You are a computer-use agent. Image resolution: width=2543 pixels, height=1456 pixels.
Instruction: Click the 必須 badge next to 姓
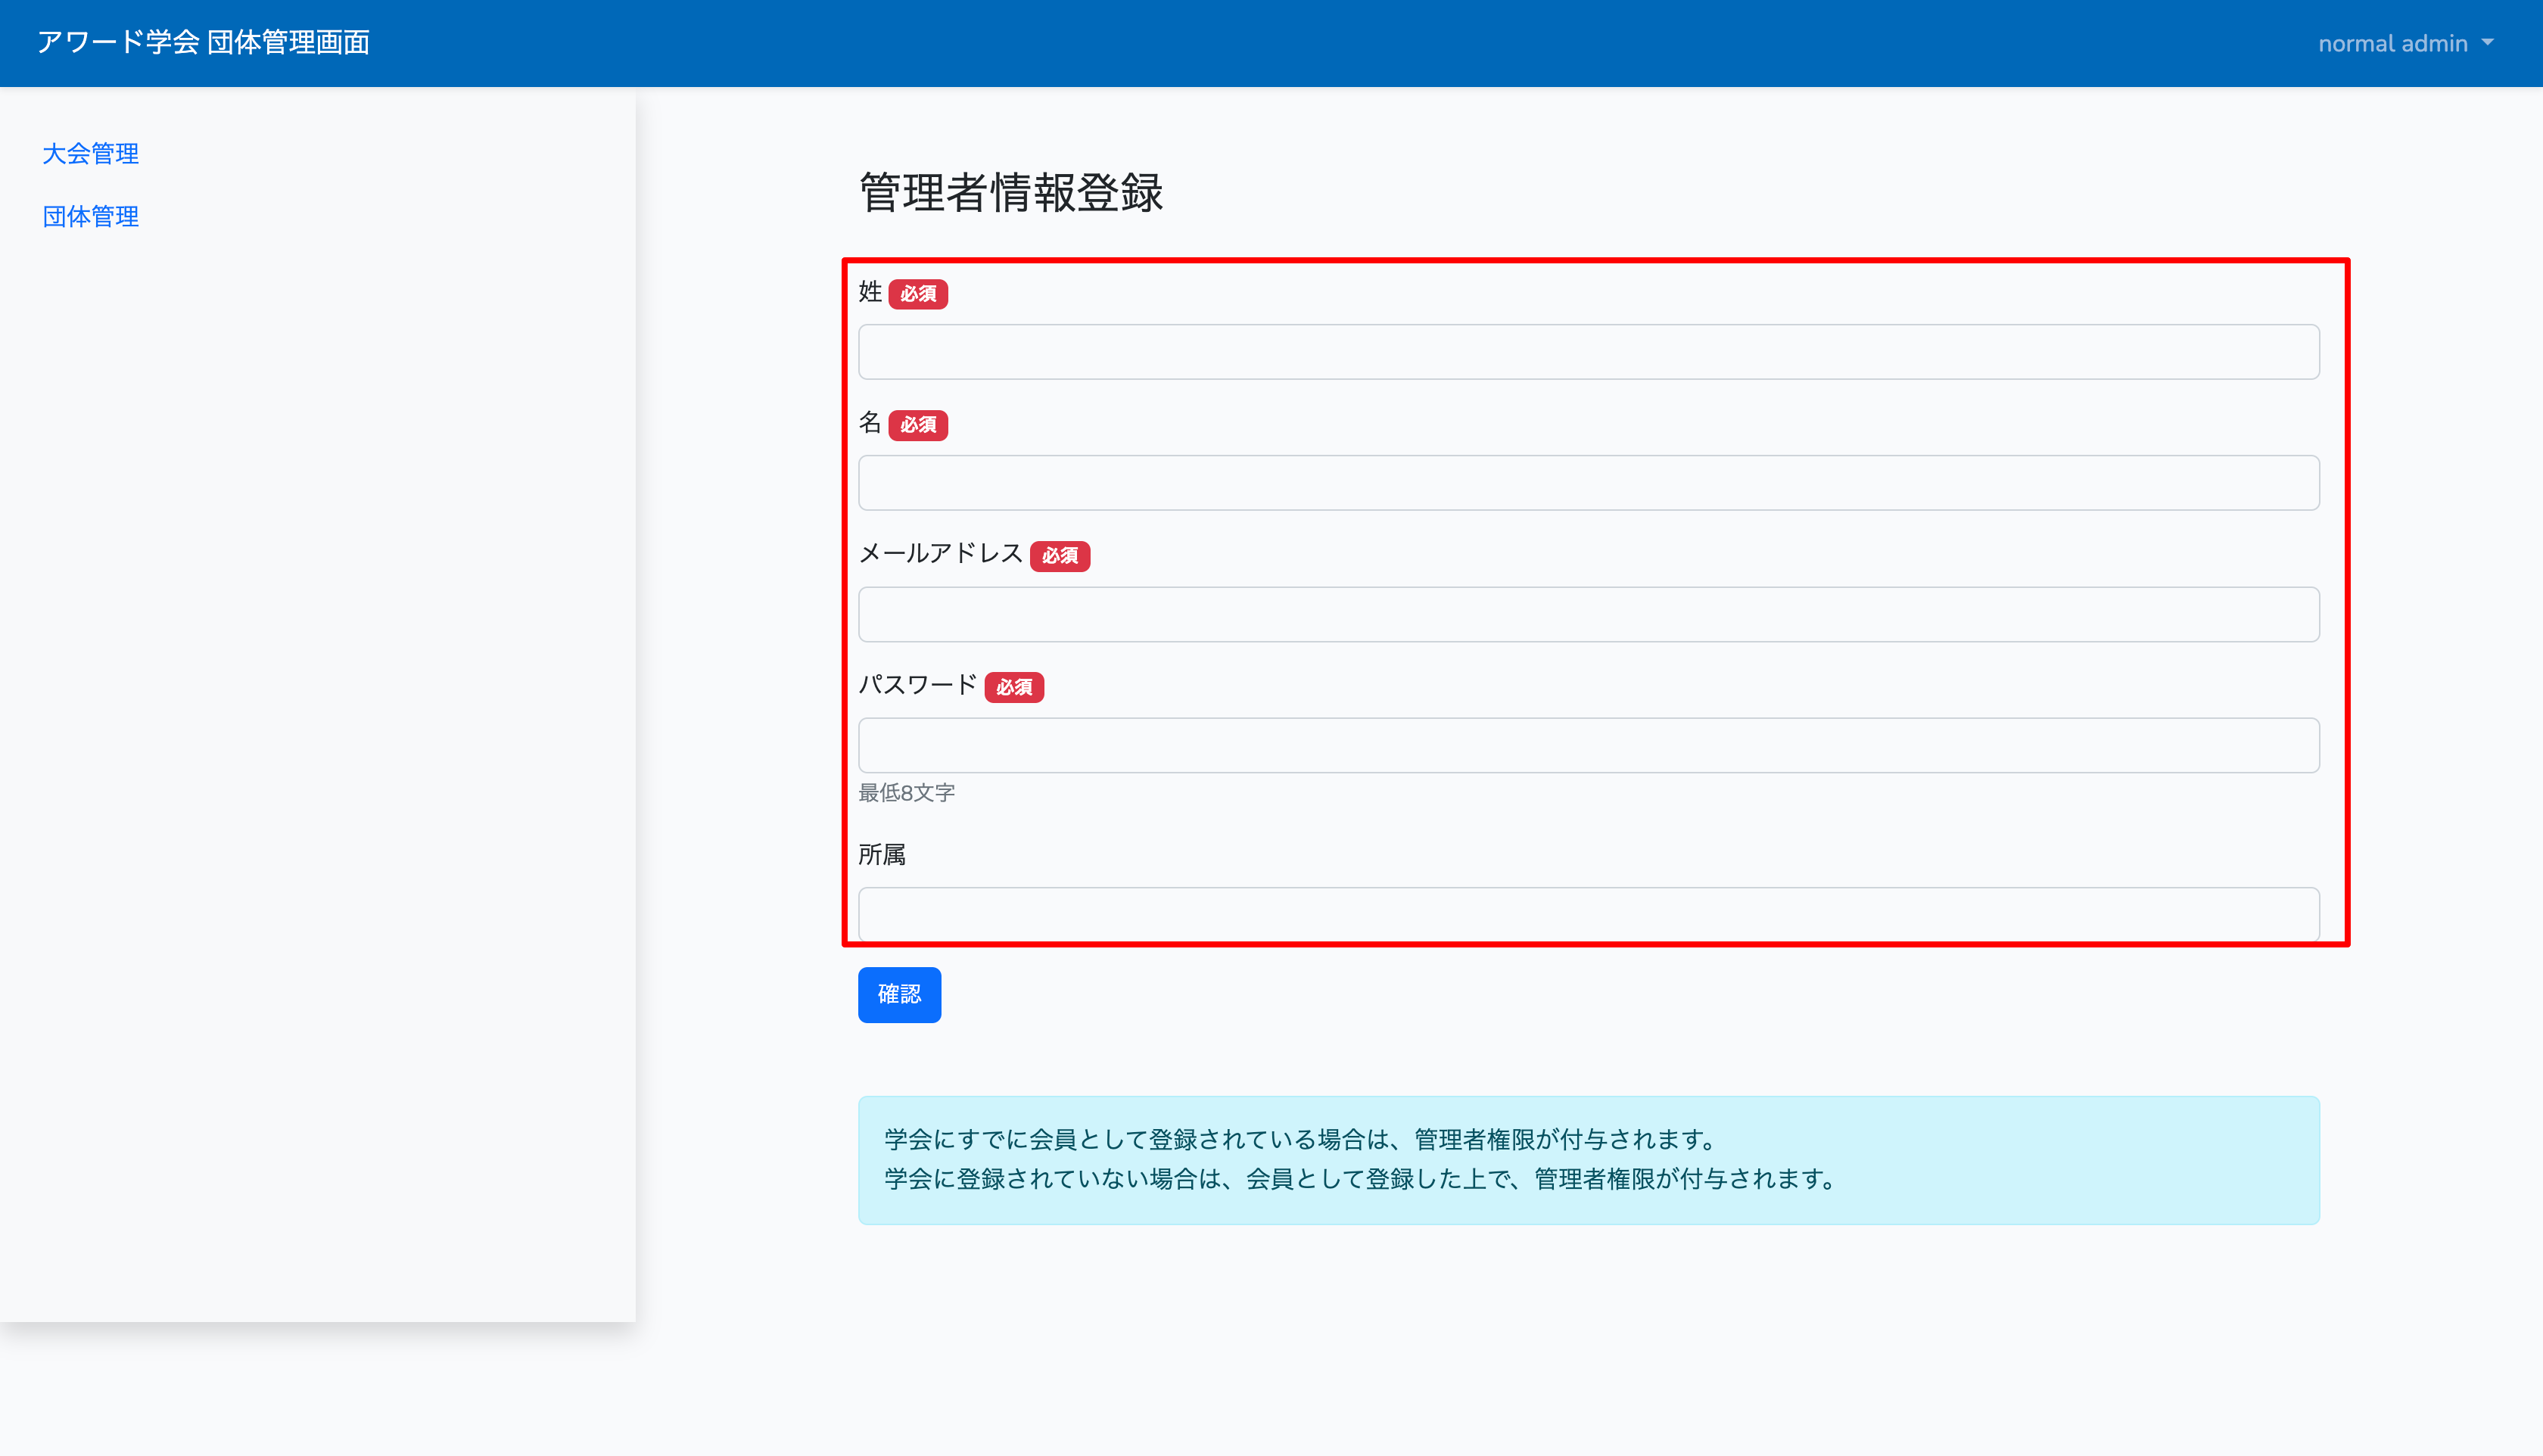(917, 294)
